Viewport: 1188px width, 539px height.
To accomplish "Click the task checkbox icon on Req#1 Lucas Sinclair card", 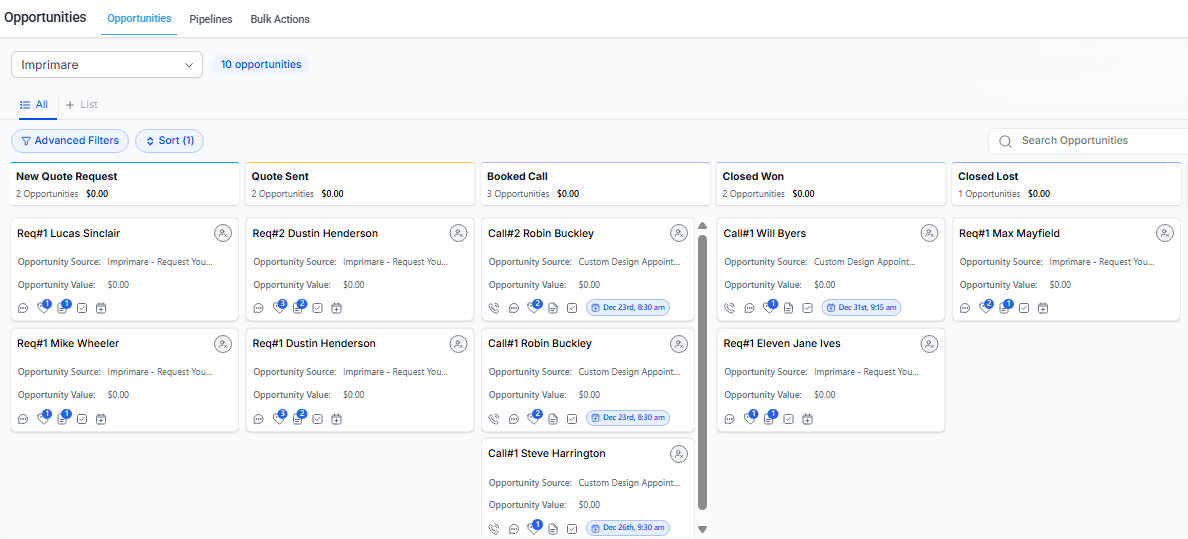I will [82, 308].
